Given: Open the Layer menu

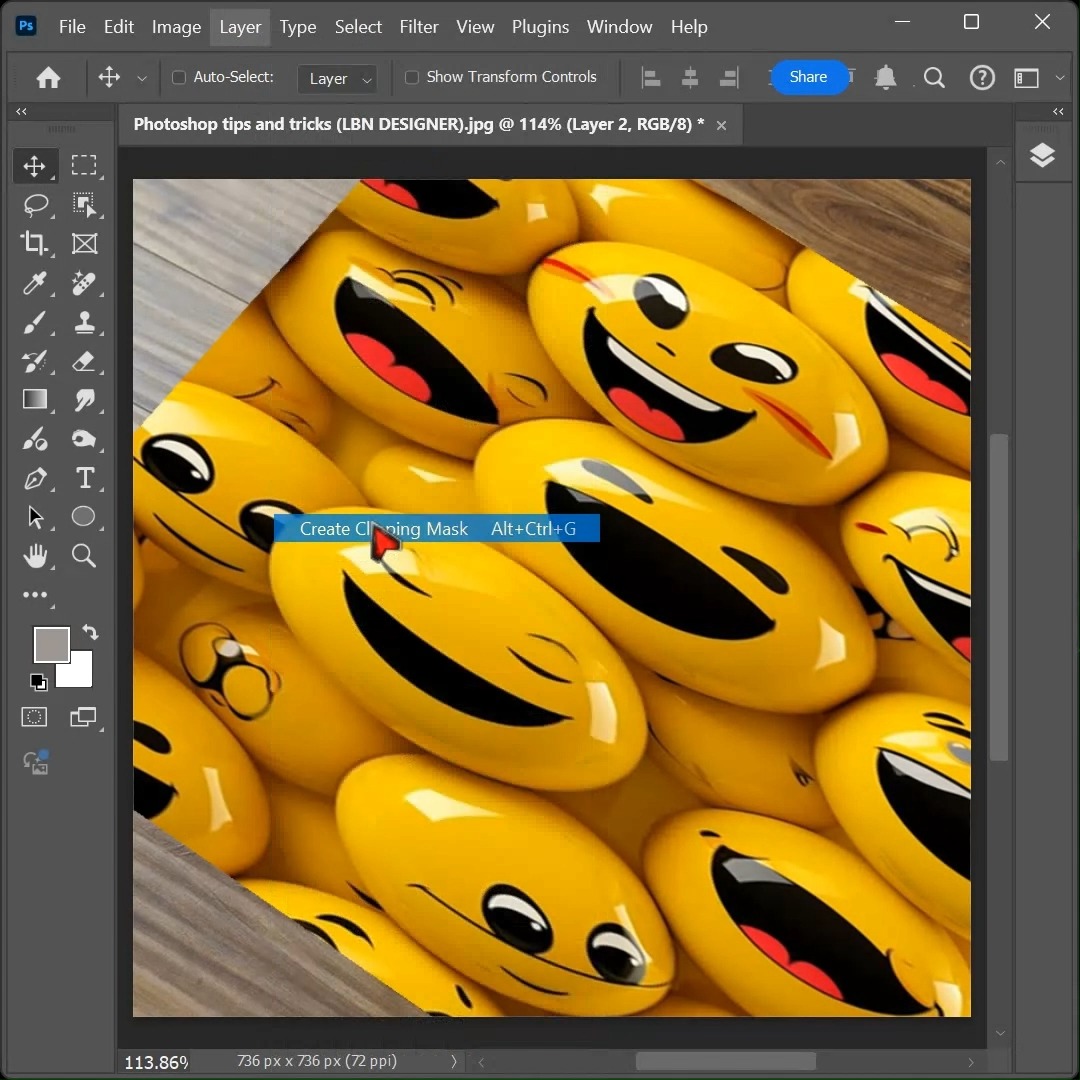Looking at the screenshot, I should (240, 27).
